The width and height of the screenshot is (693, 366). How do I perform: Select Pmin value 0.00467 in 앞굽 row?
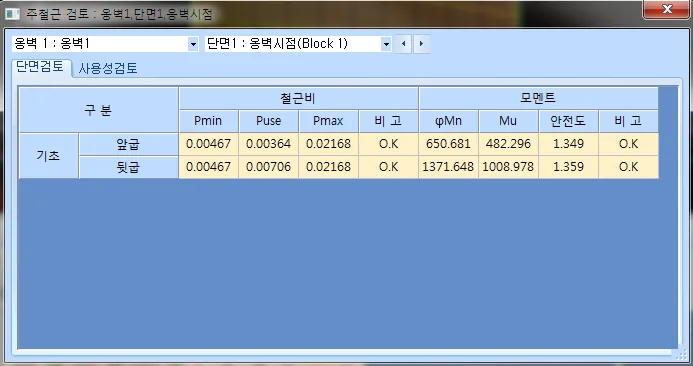coord(209,144)
